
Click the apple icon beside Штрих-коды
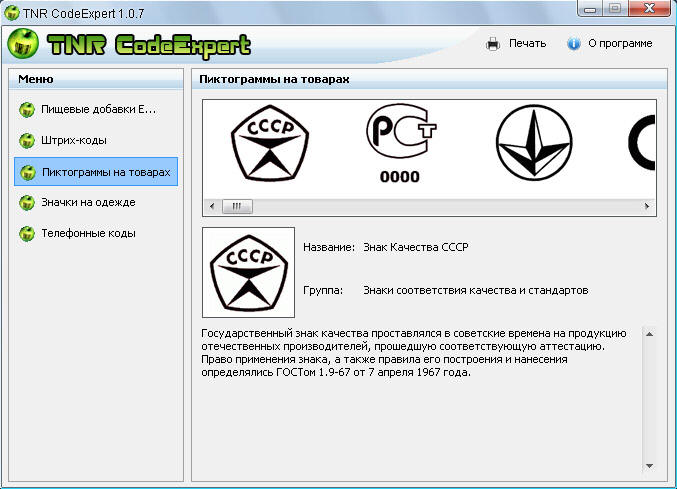[27, 141]
